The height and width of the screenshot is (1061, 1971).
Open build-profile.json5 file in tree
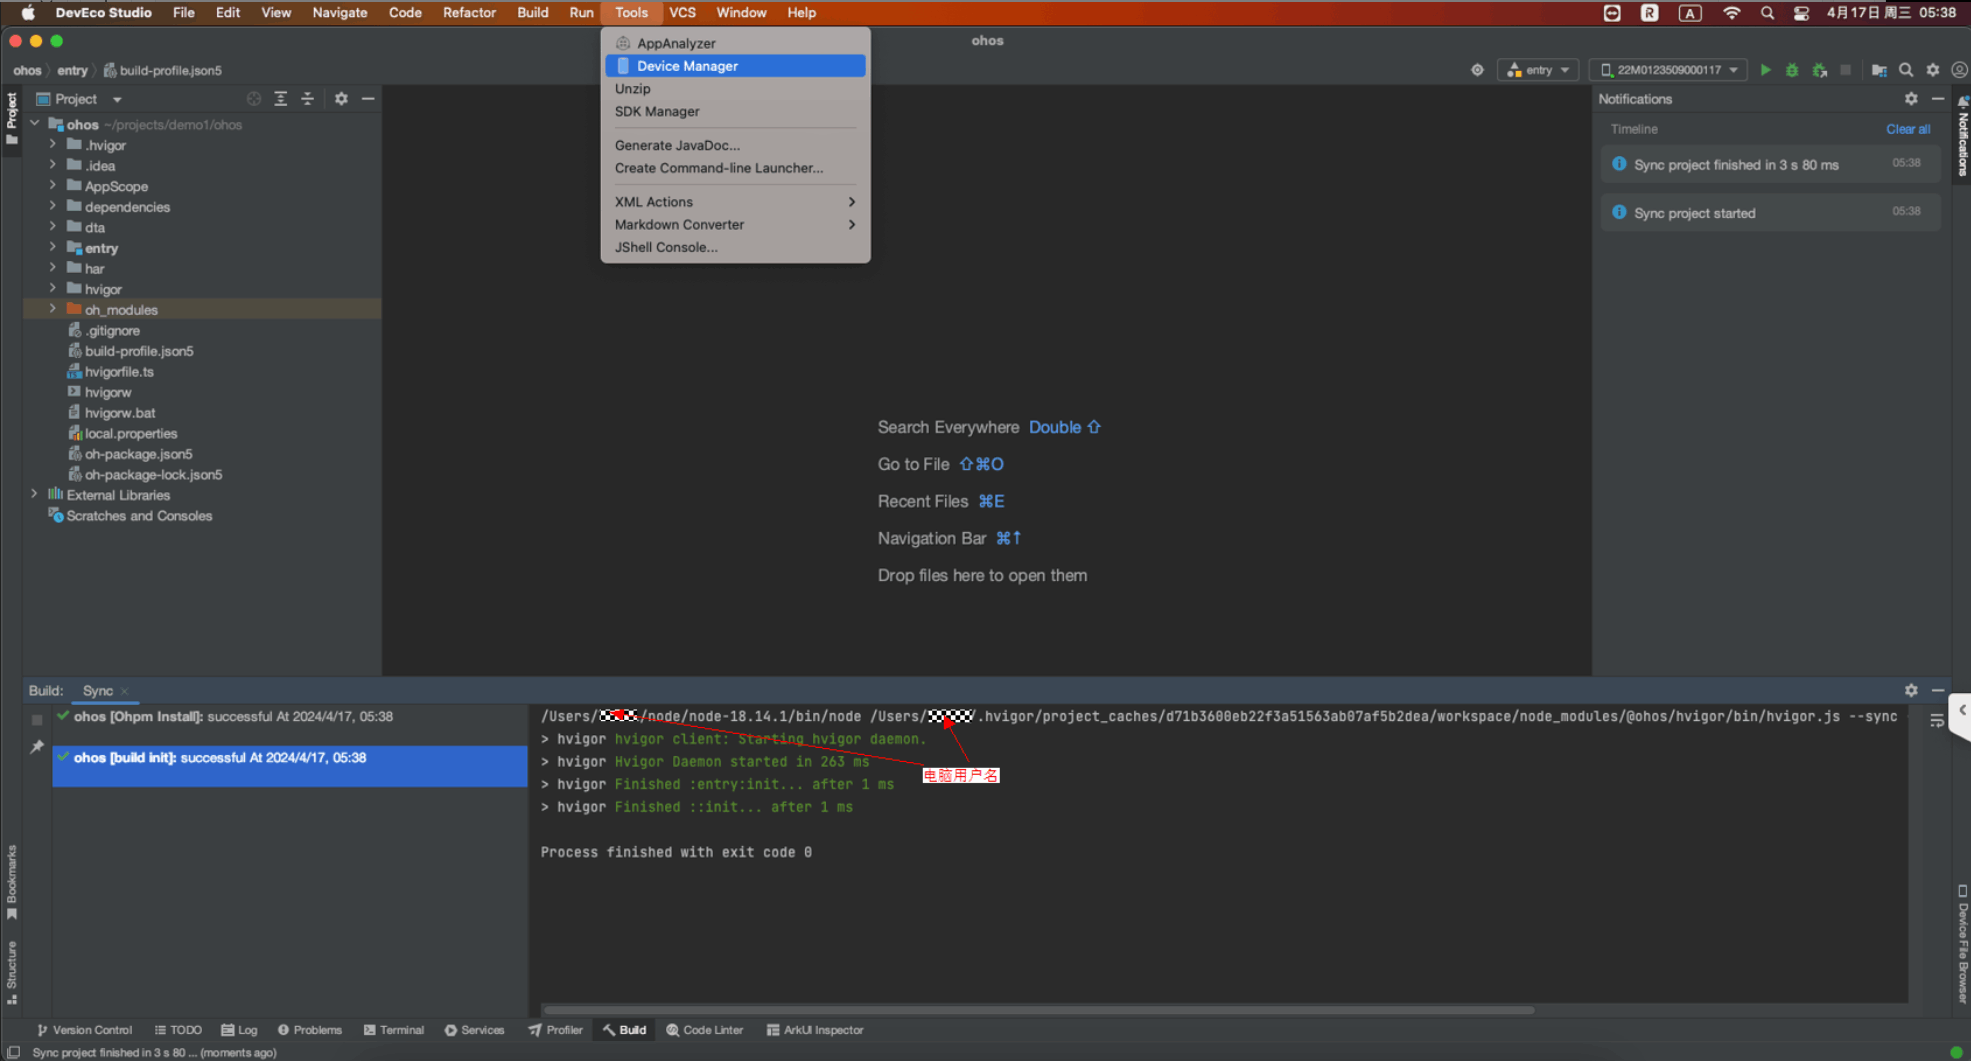tap(139, 351)
